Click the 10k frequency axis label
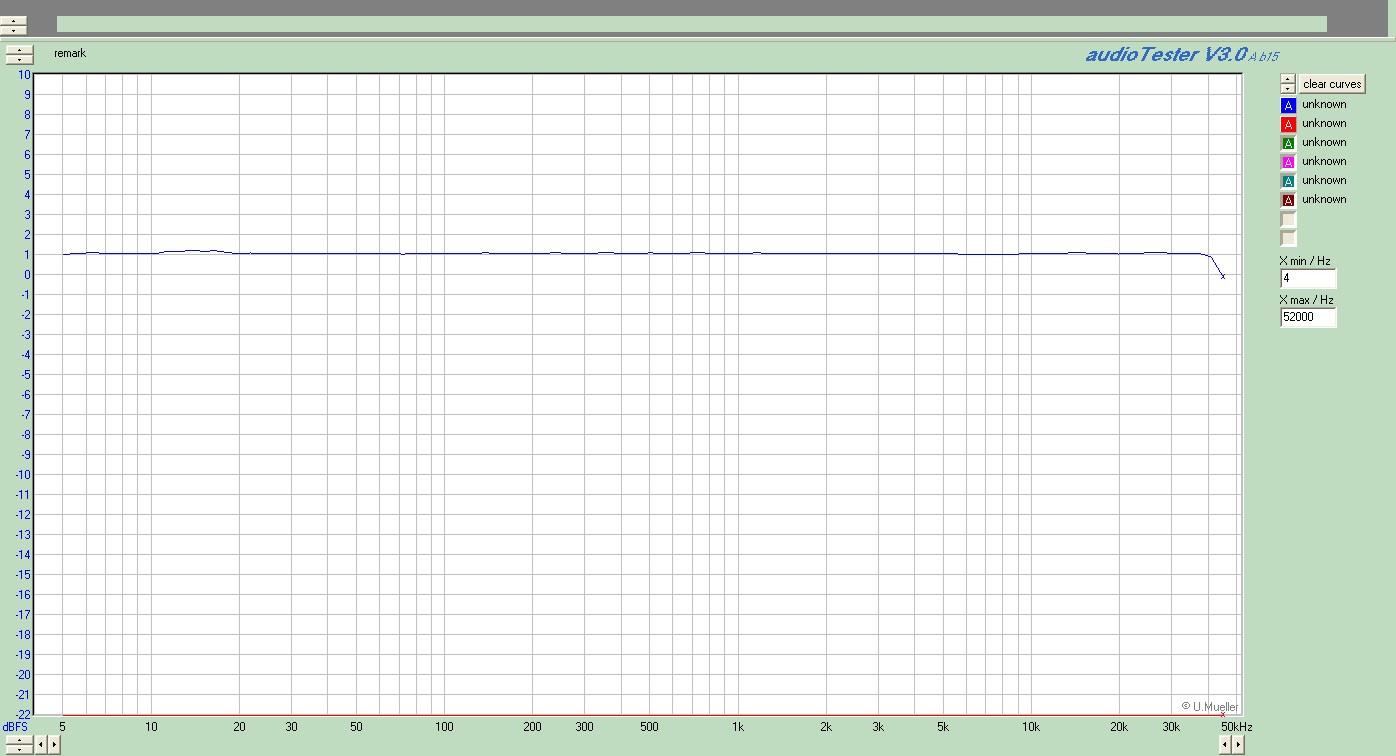1396x756 pixels. 1031,727
